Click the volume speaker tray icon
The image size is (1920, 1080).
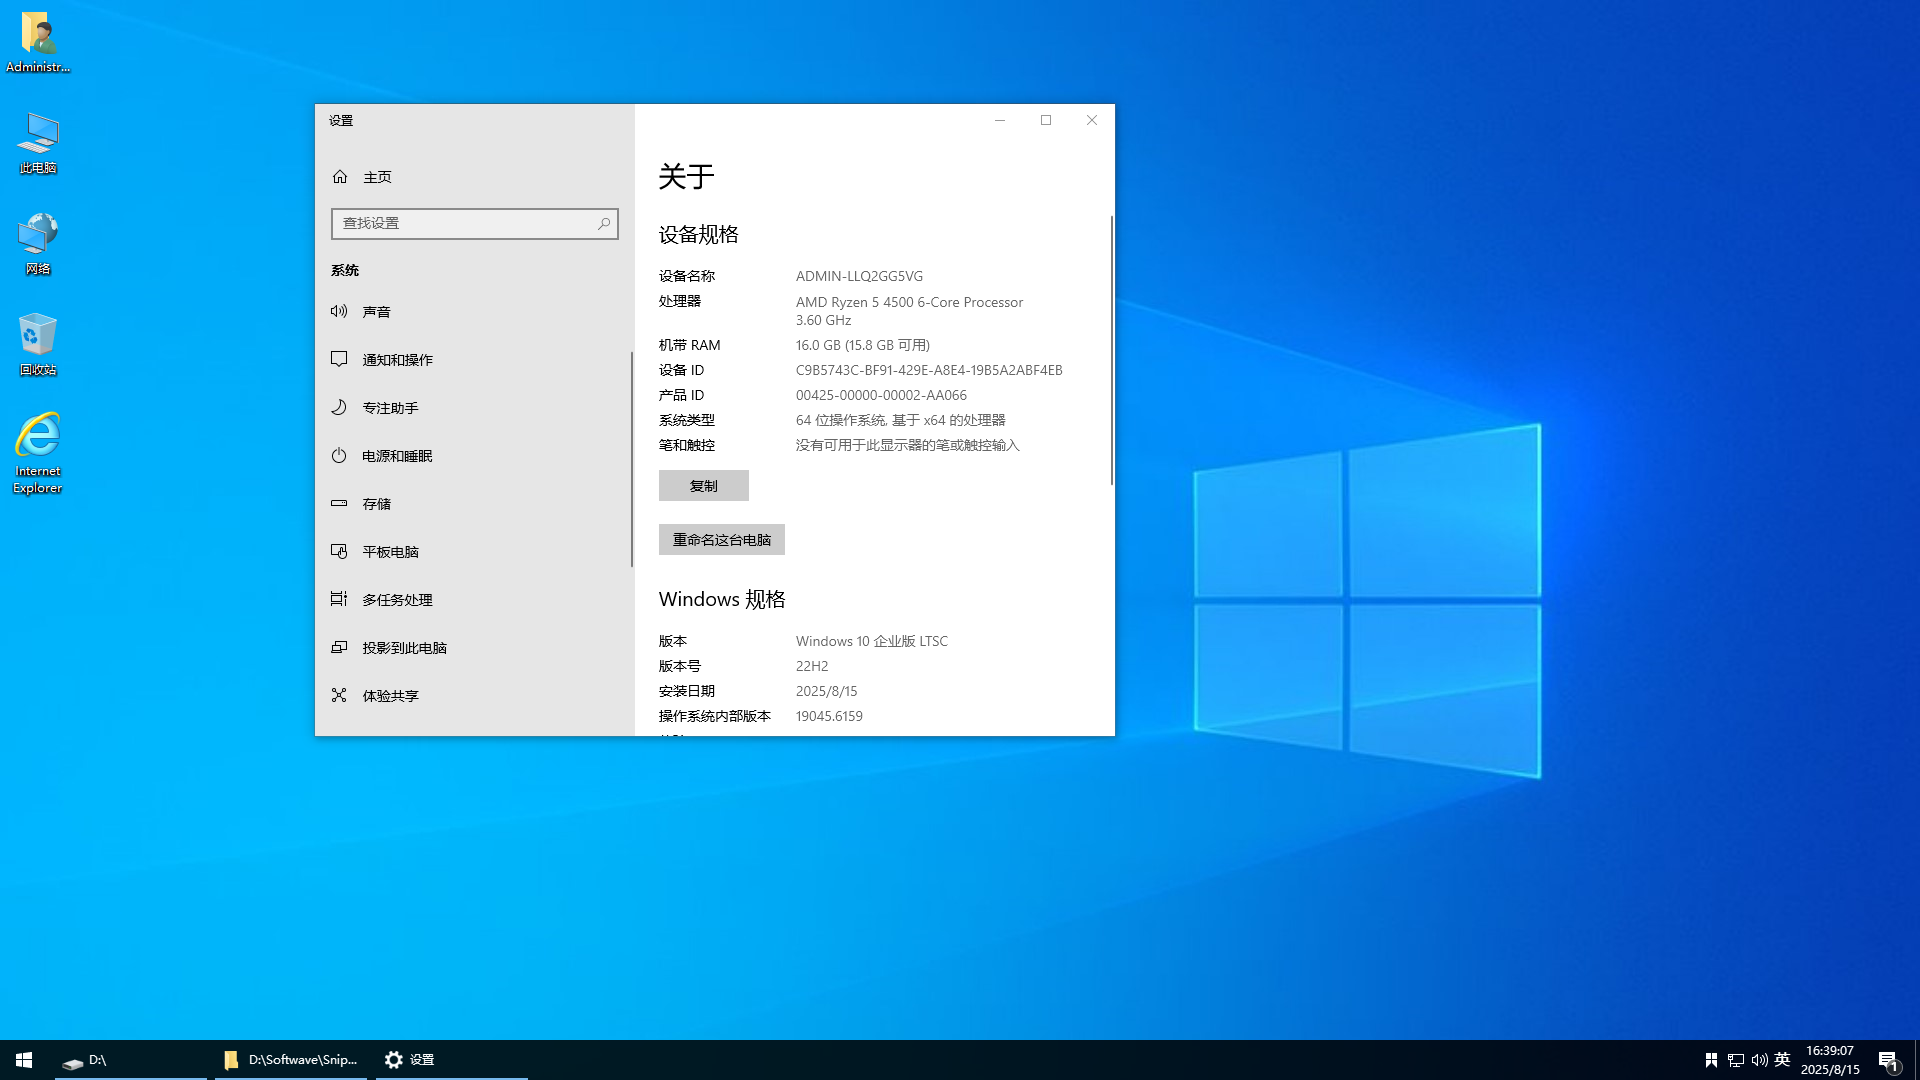pyautogui.click(x=1759, y=1059)
